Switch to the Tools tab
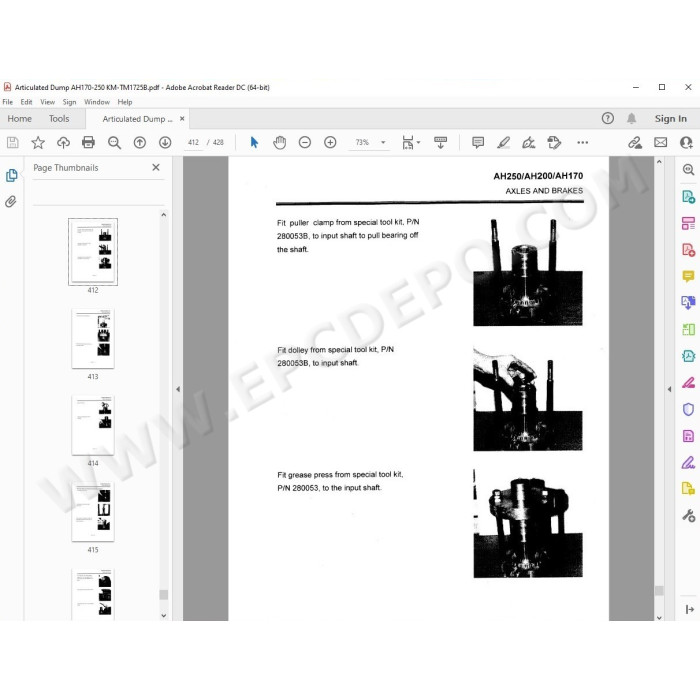The width and height of the screenshot is (700, 700). click(x=59, y=119)
